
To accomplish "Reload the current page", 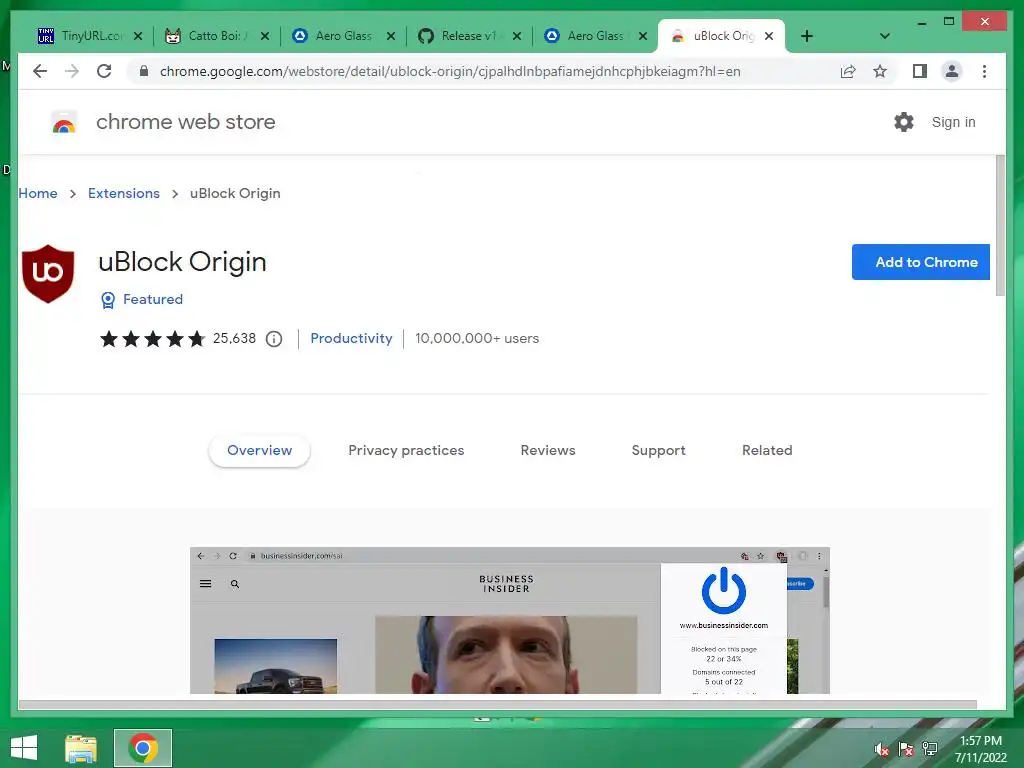I will 104,71.
